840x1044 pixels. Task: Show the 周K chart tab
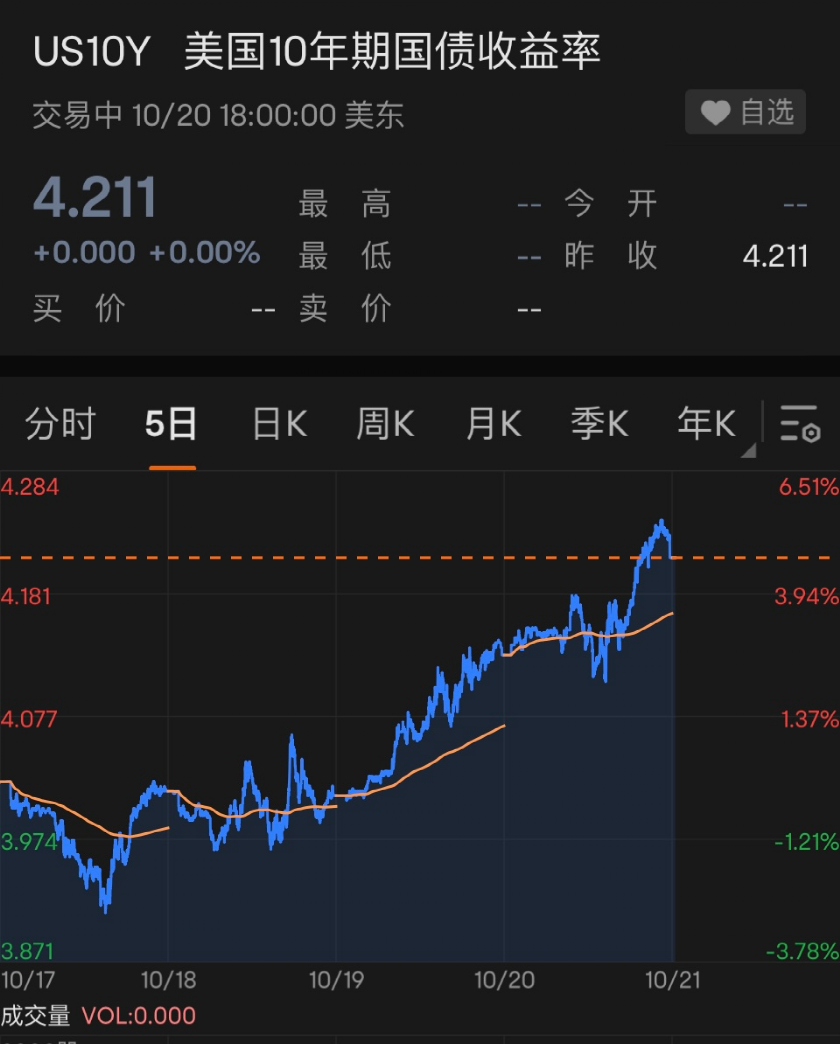pos(385,425)
